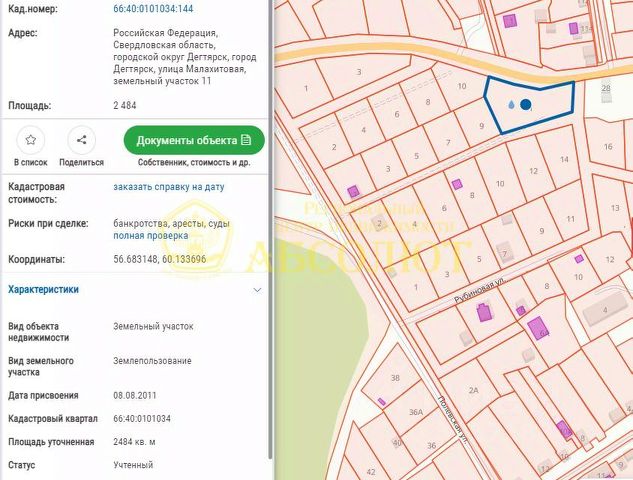This screenshot has width=633, height=480.
Task: Click the info panel vertical scrollbar
Action: pyautogui.click(x=271, y=229)
